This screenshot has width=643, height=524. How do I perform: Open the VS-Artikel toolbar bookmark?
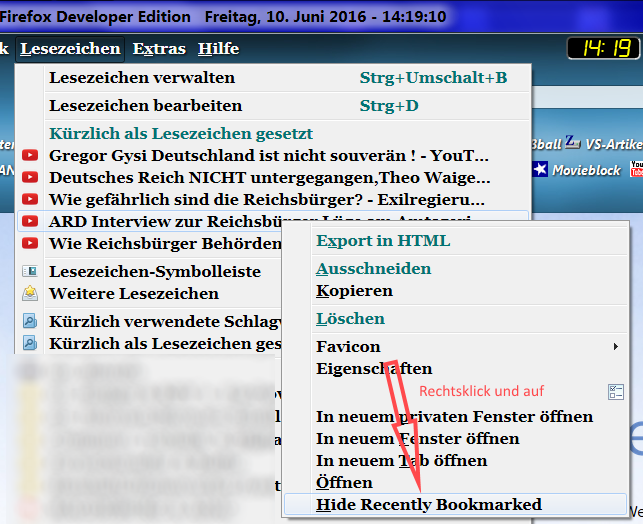613,144
